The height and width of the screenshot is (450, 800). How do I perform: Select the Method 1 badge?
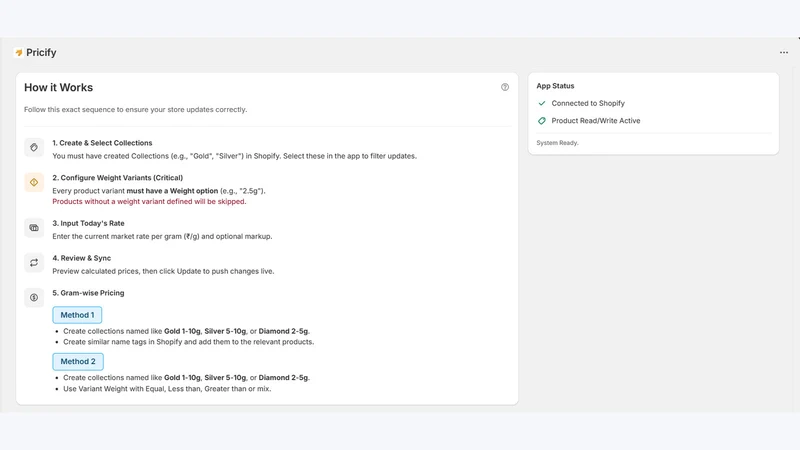77,315
